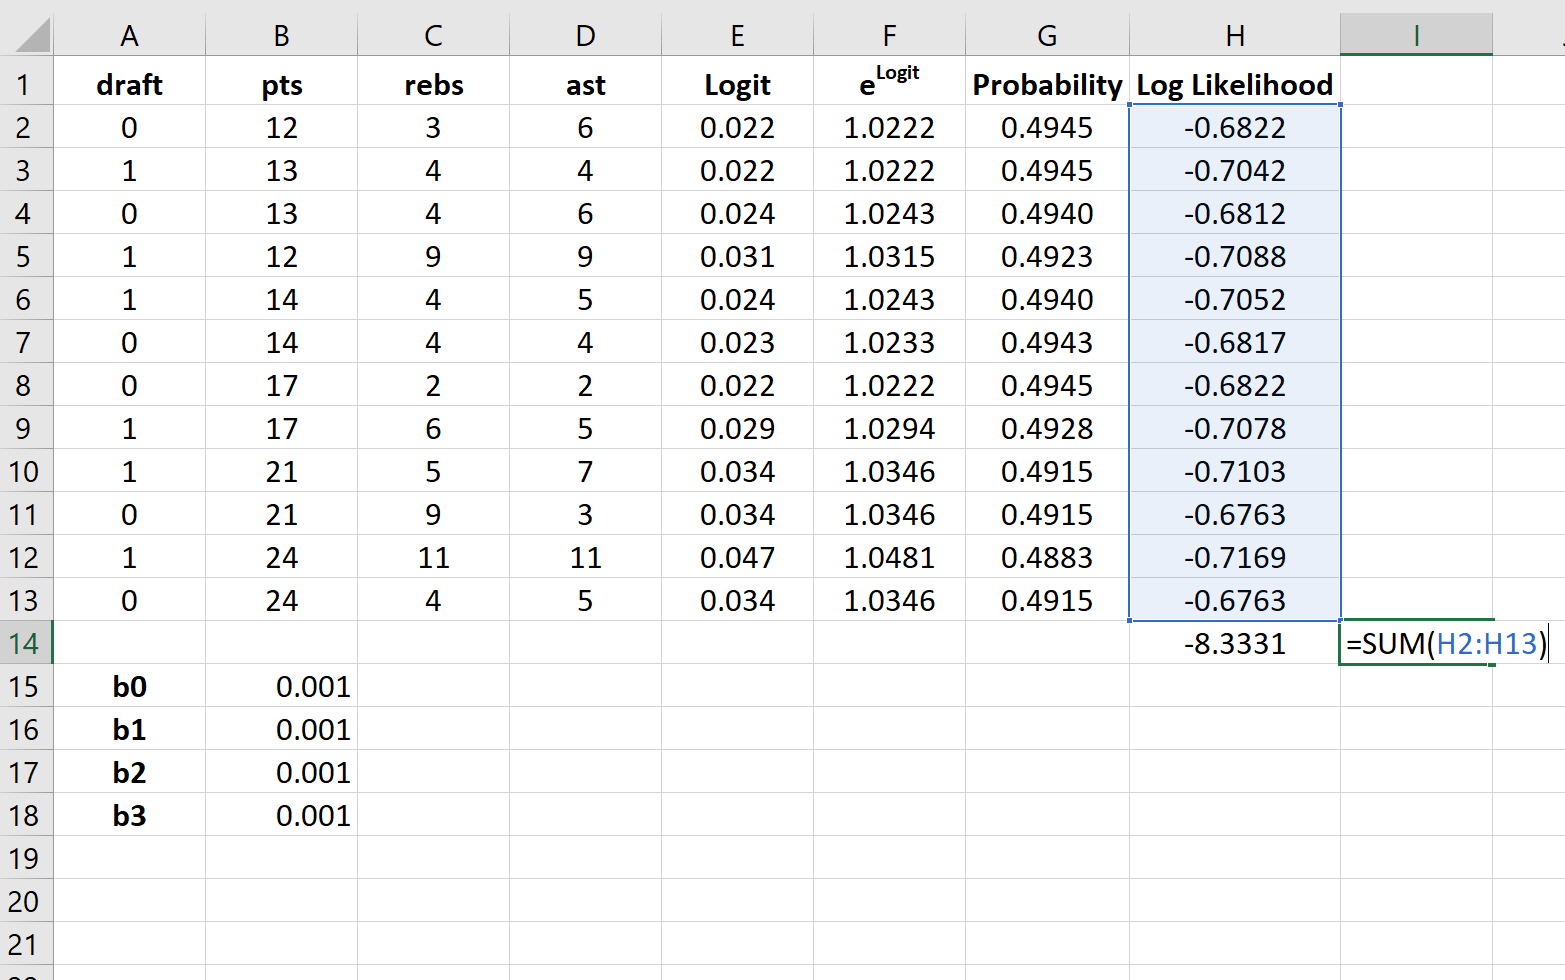Click the b0 label cell
This screenshot has width=1565, height=980.
pyautogui.click(x=129, y=687)
